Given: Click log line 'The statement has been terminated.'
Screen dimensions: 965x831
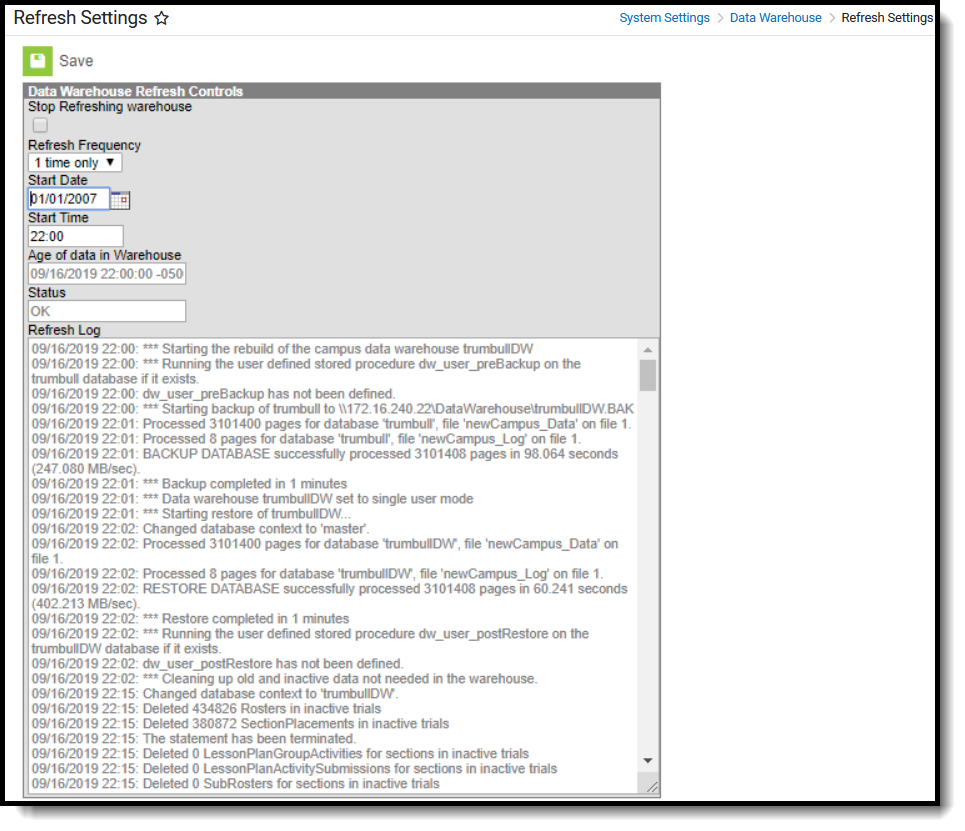Looking at the screenshot, I should (x=194, y=739).
